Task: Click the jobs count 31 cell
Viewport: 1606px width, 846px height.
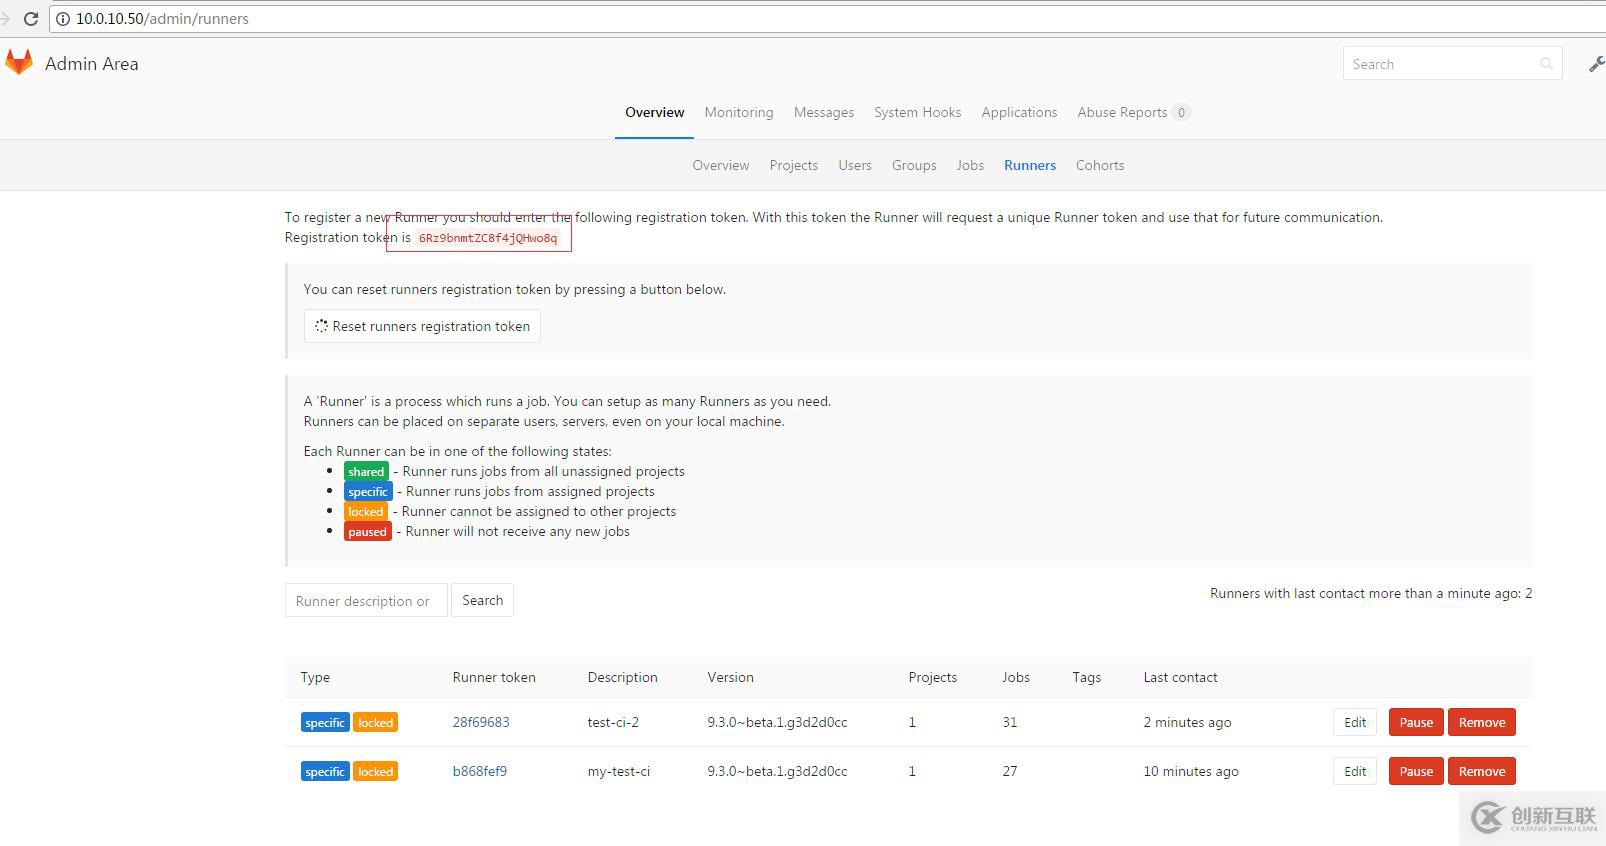Action: pos(1010,722)
